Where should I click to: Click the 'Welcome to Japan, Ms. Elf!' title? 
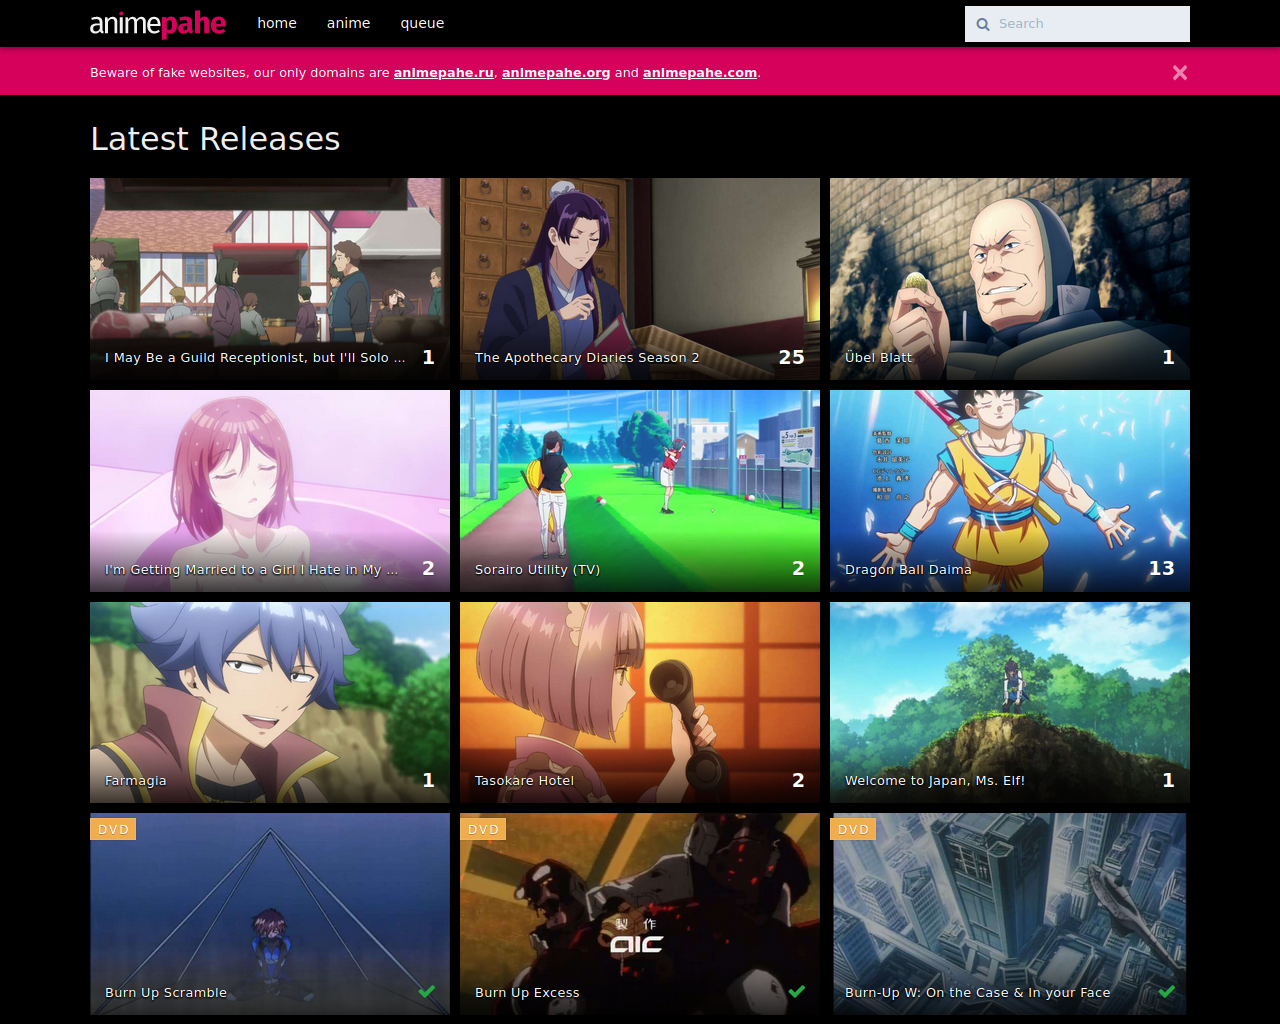pos(935,780)
